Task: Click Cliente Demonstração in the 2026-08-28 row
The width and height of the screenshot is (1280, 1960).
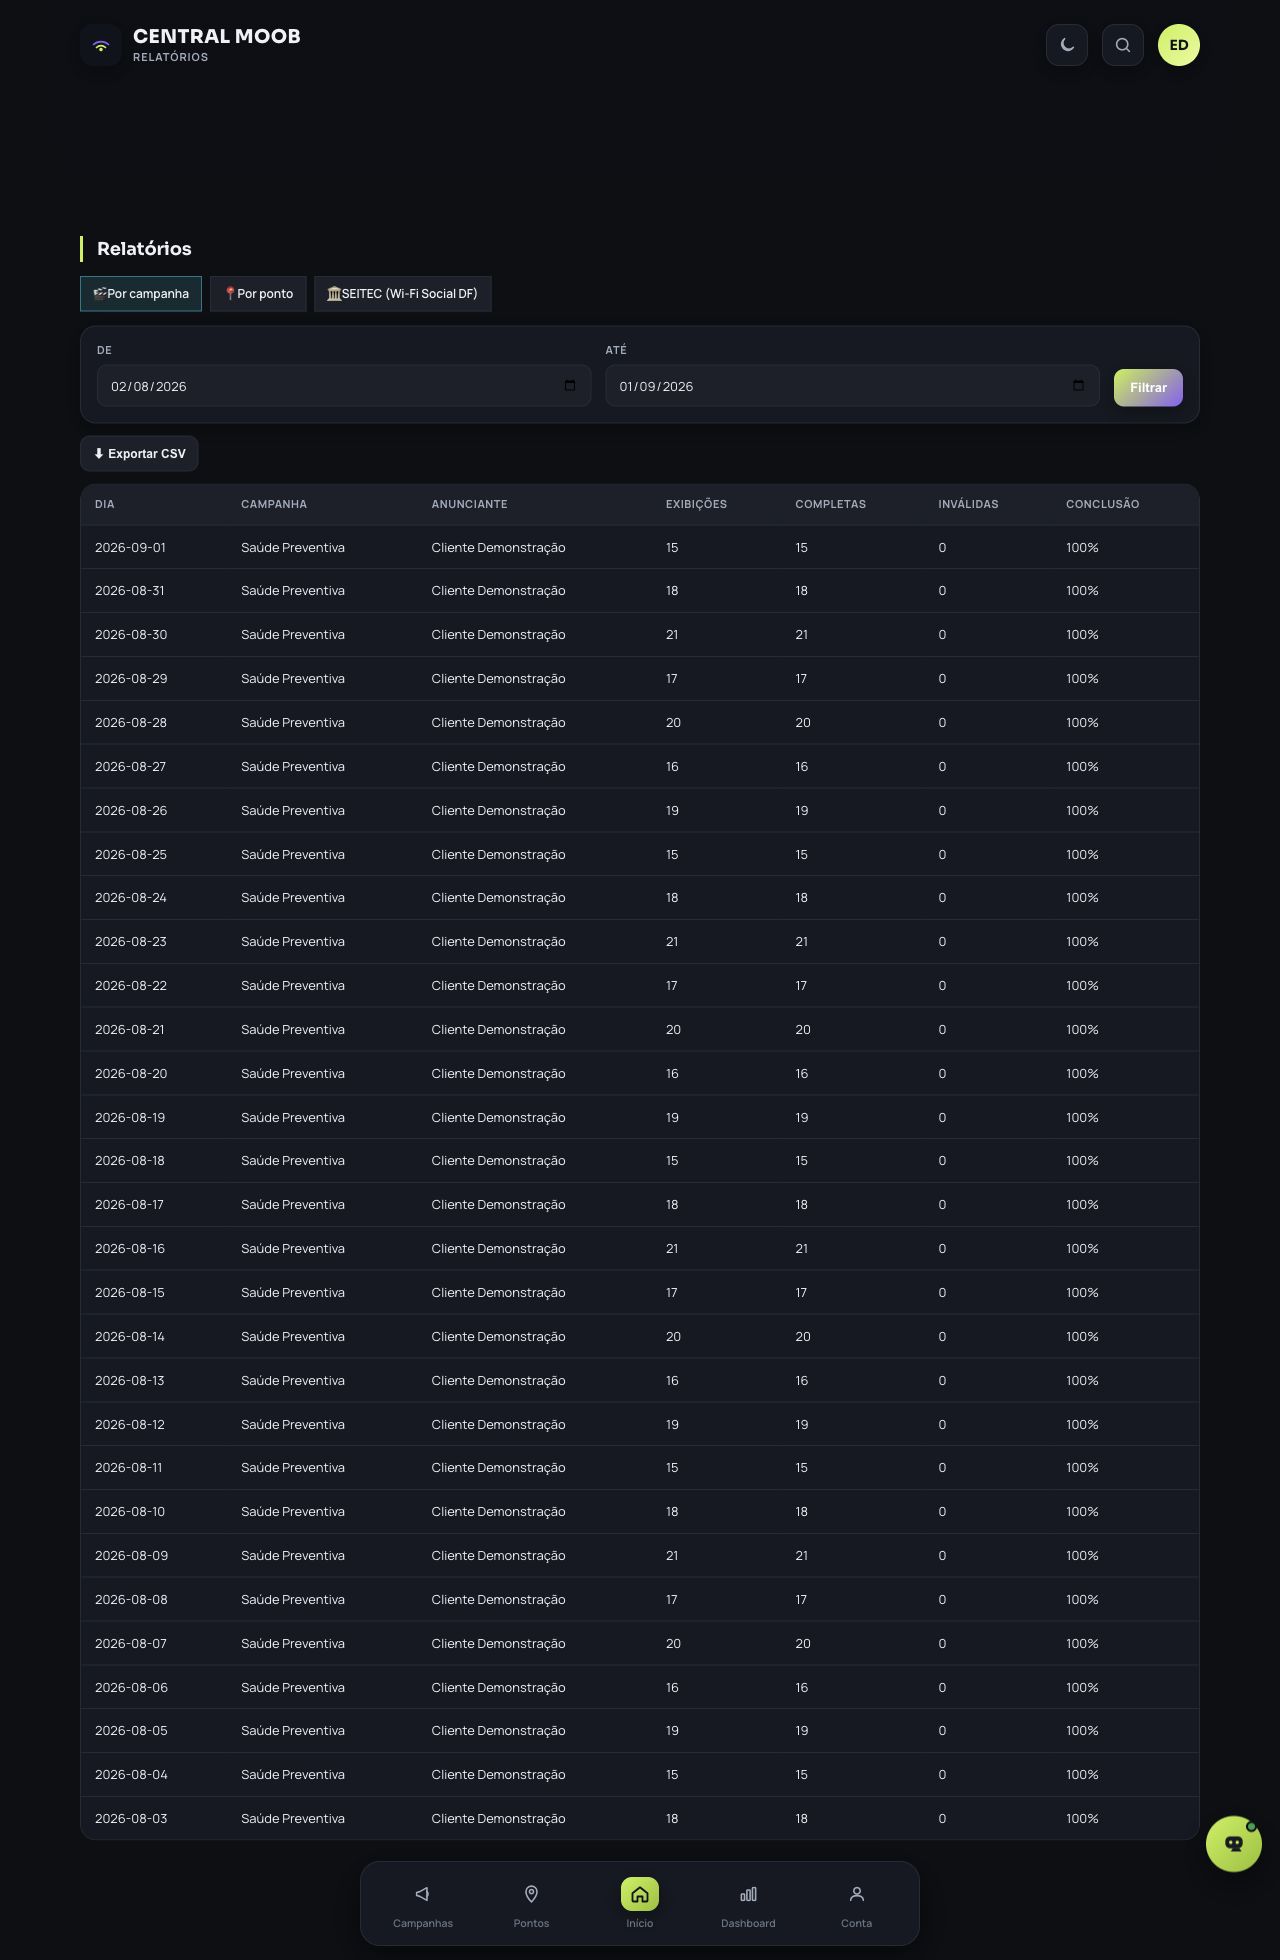Action: pos(498,723)
